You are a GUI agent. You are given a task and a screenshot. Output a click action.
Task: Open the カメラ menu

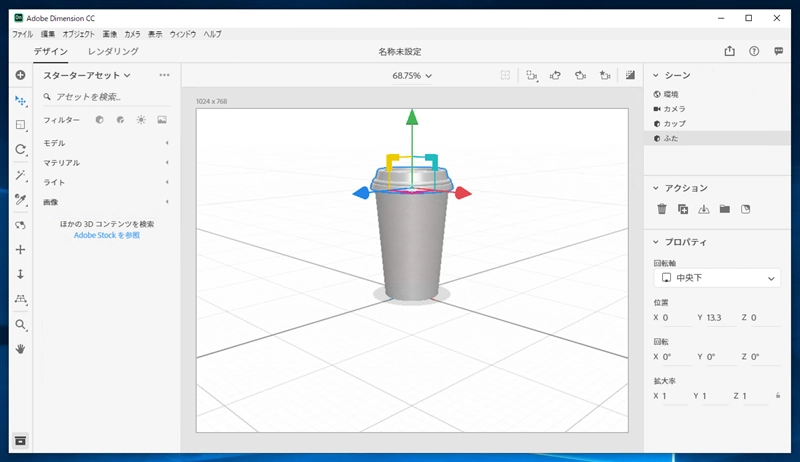click(132, 34)
